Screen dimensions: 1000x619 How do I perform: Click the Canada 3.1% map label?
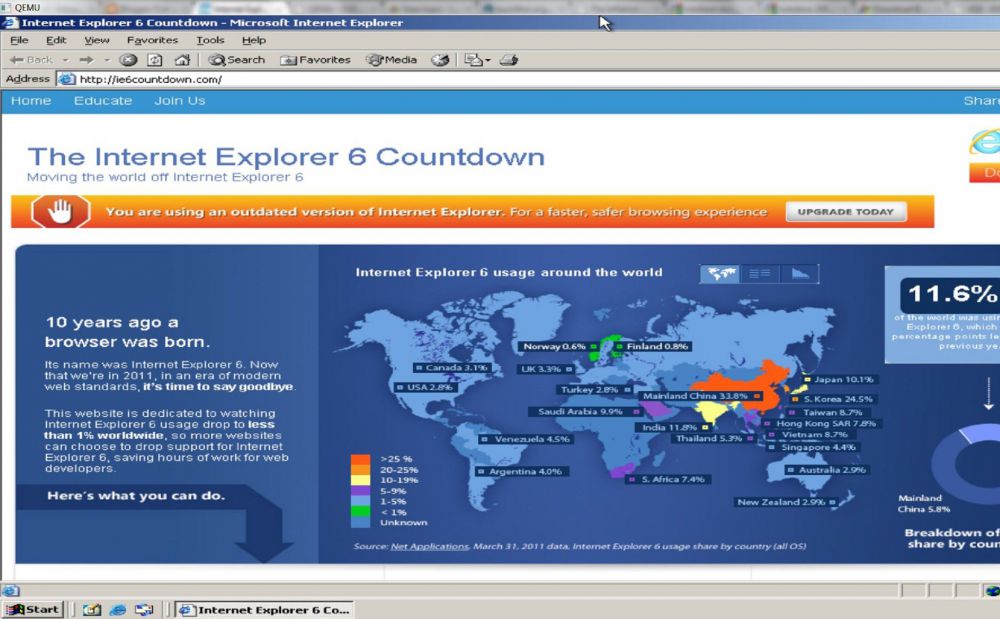coord(451,368)
